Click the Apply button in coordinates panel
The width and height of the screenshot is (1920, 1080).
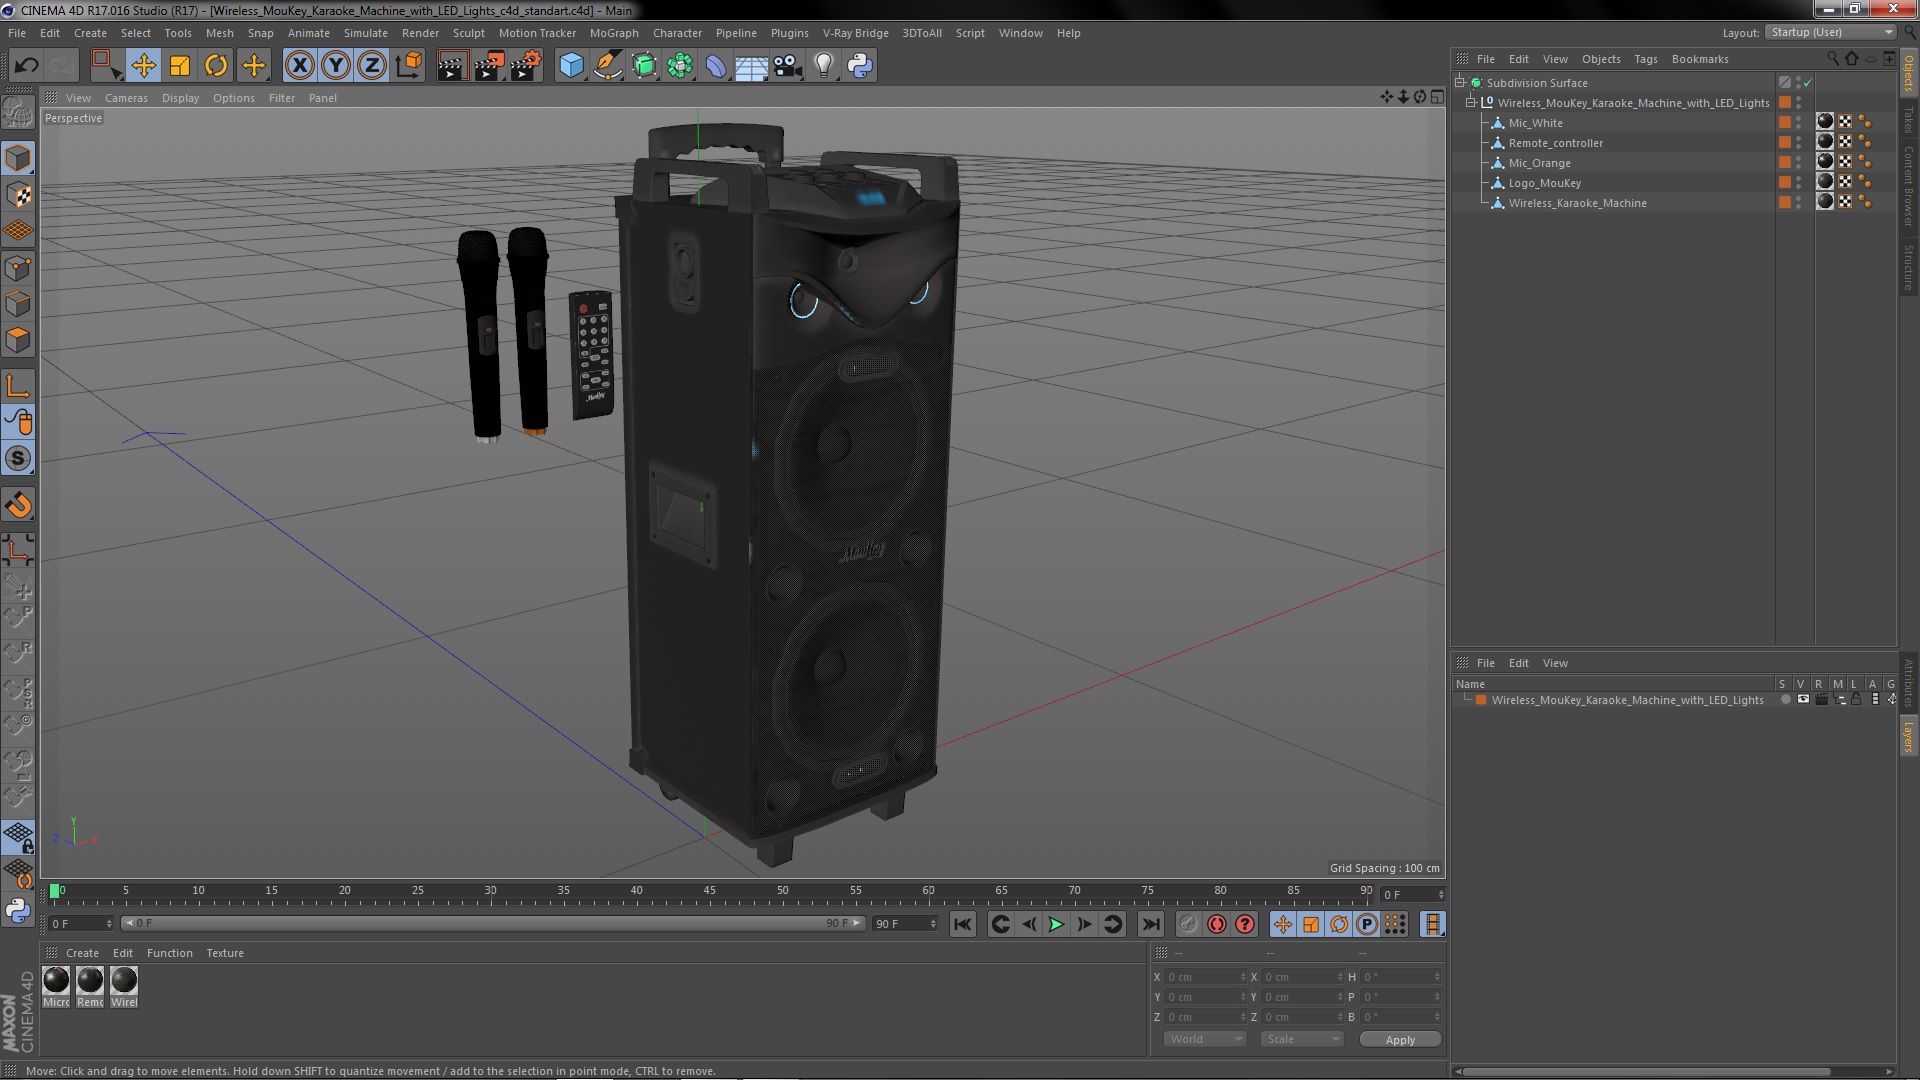click(1399, 1039)
